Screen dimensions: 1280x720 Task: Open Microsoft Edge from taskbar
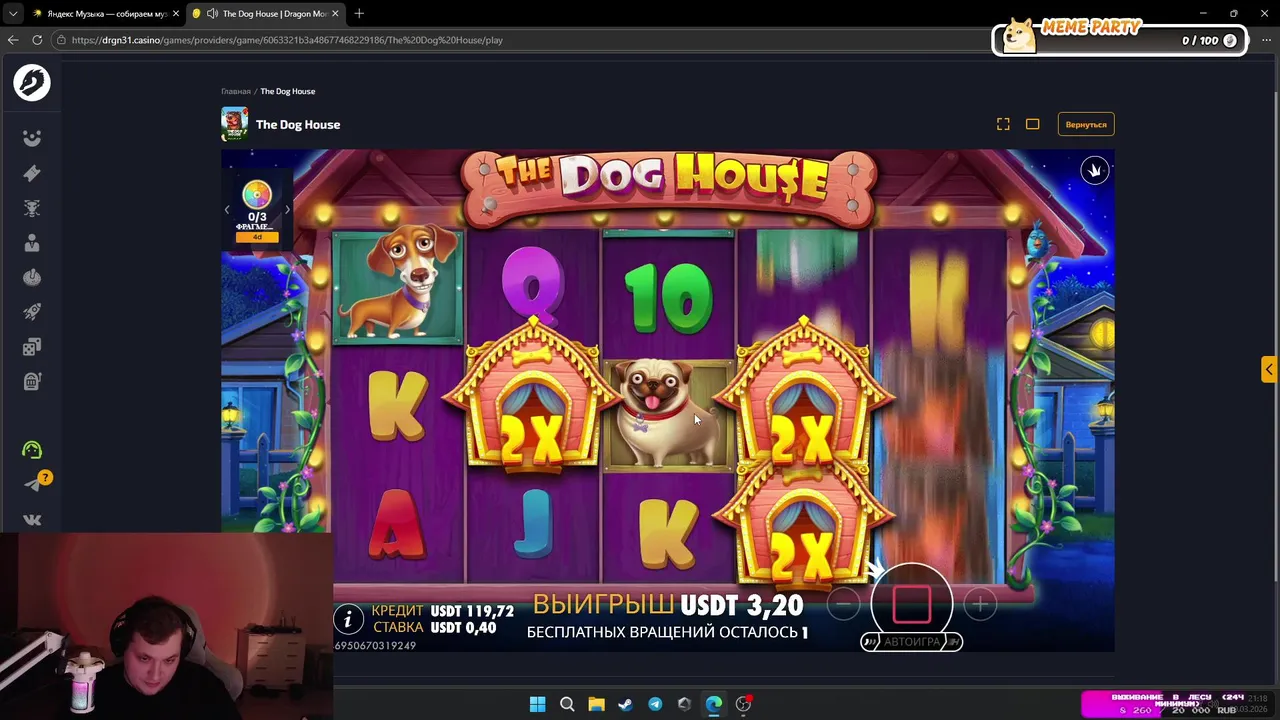pyautogui.click(x=713, y=704)
